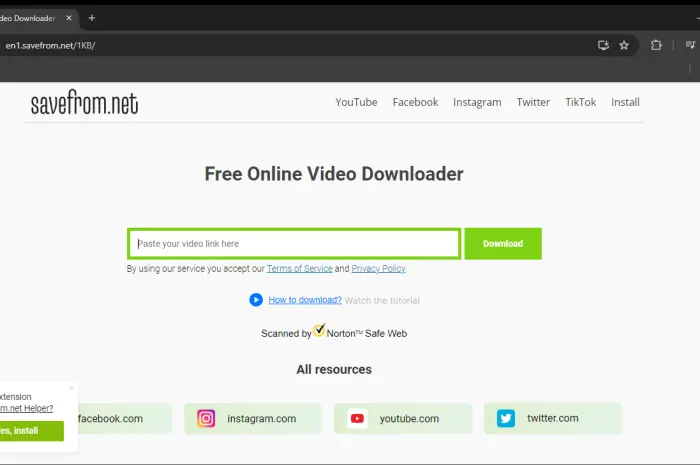Open the Facebook navigation item
Viewport: 700px width, 465px height.
pos(415,102)
